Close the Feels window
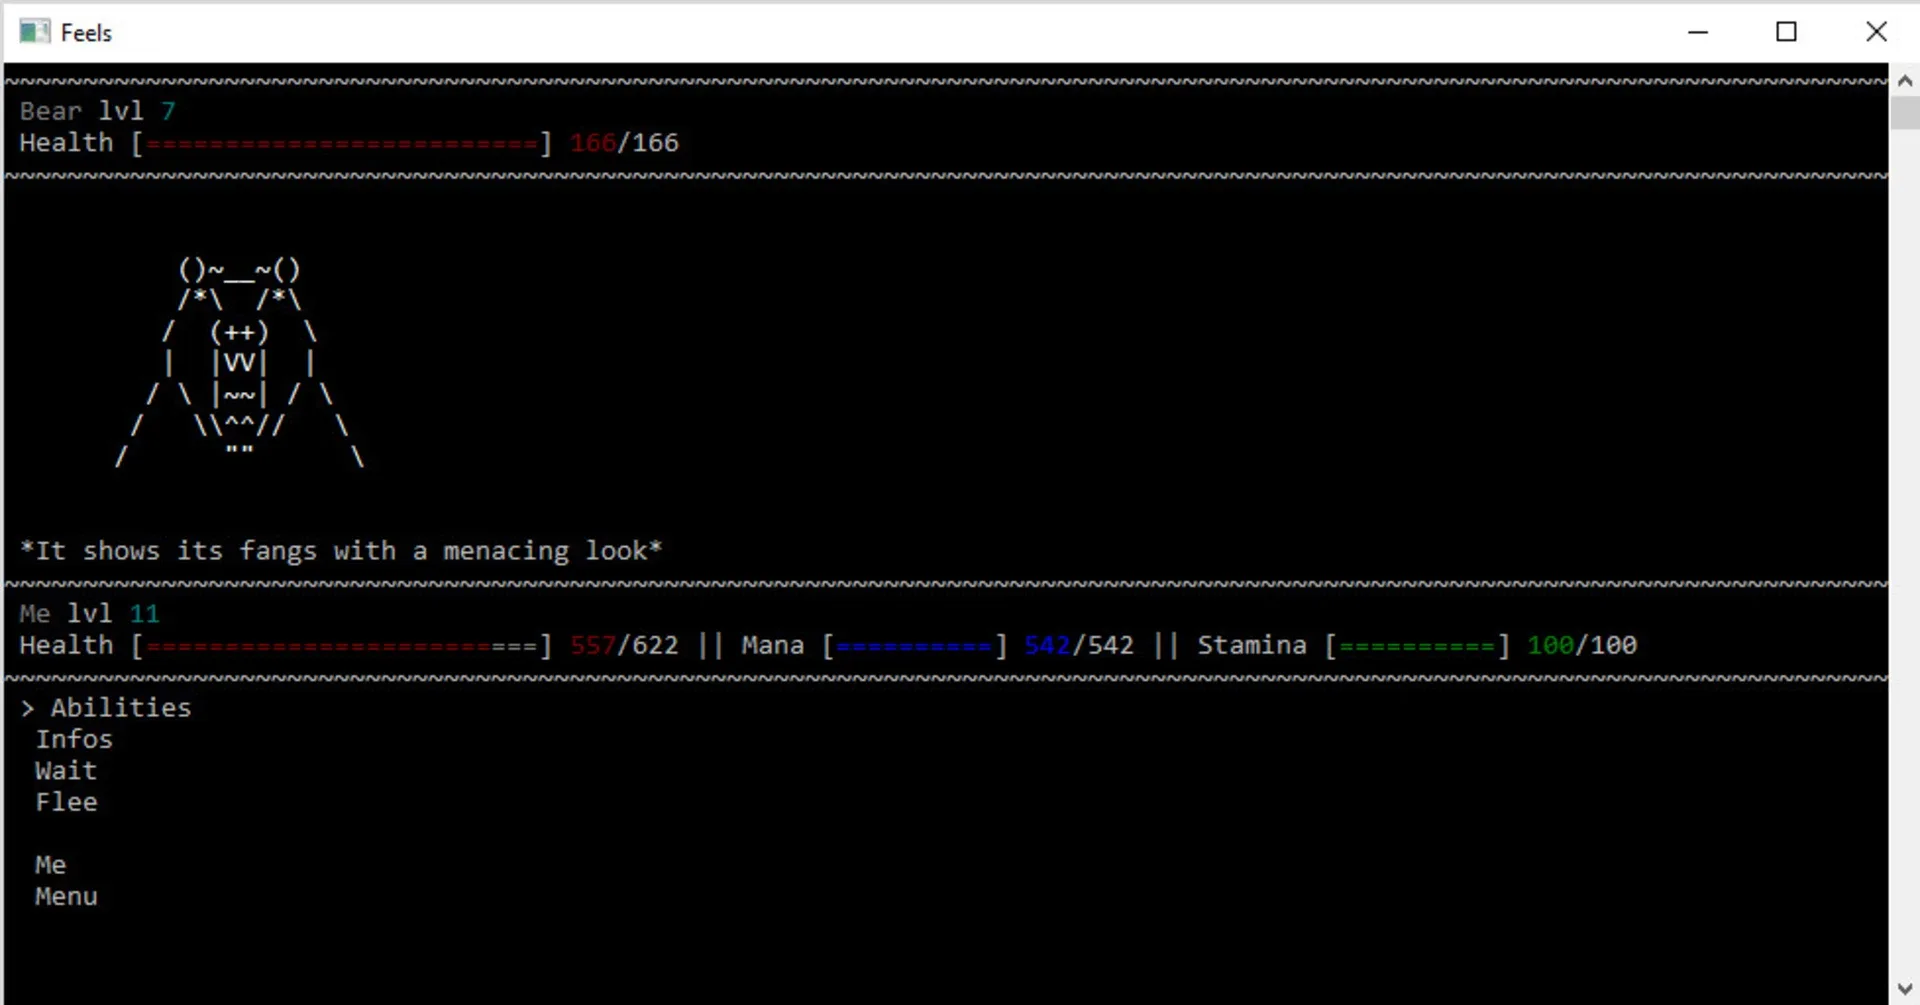1920x1005 pixels. pyautogui.click(x=1876, y=32)
